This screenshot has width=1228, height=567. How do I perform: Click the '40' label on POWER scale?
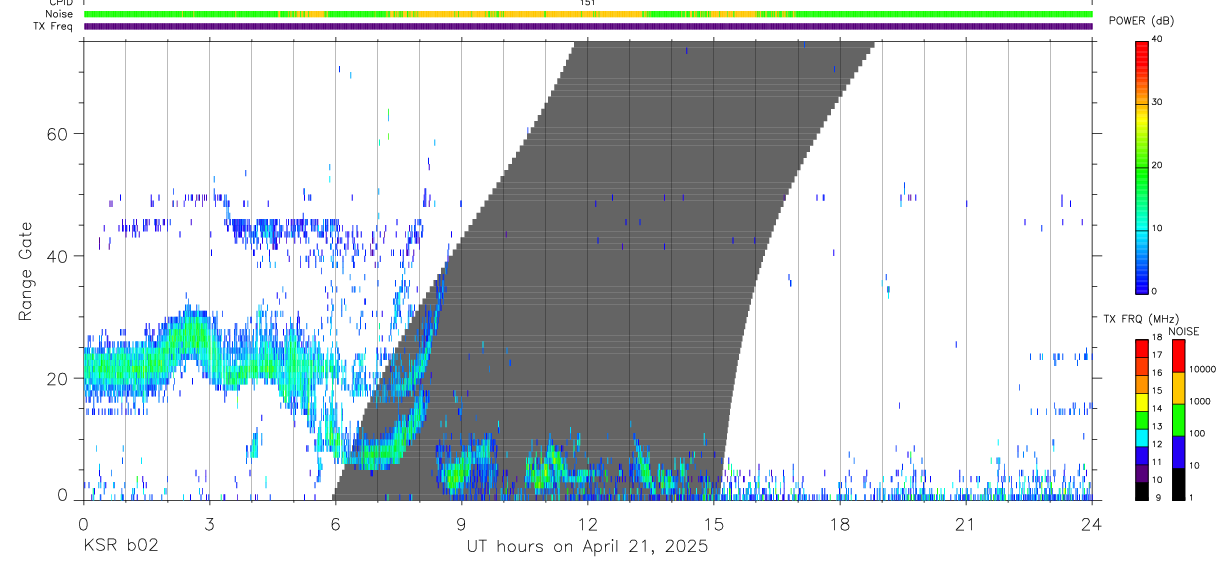click(1157, 39)
